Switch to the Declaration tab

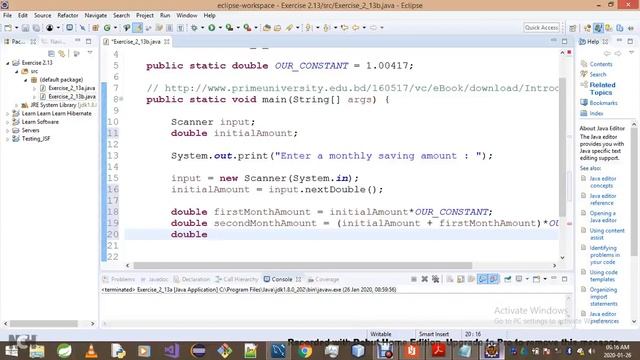click(191, 279)
